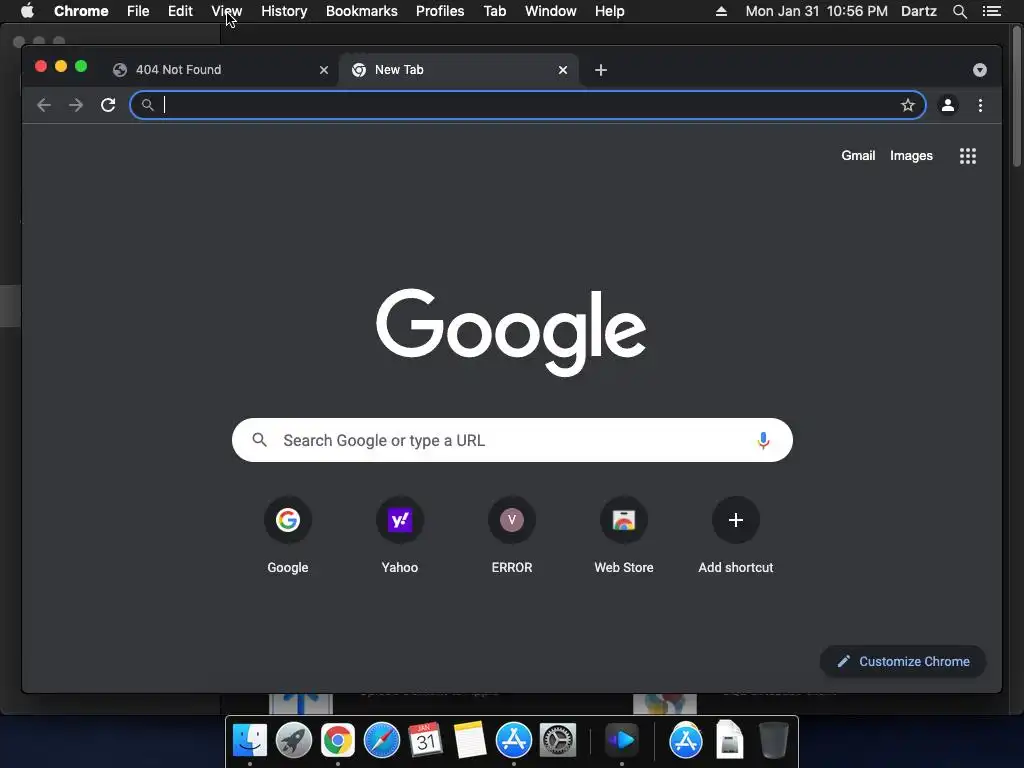This screenshot has width=1024, height=768.
Task: Open the Web Store shortcut
Action: click(624, 537)
